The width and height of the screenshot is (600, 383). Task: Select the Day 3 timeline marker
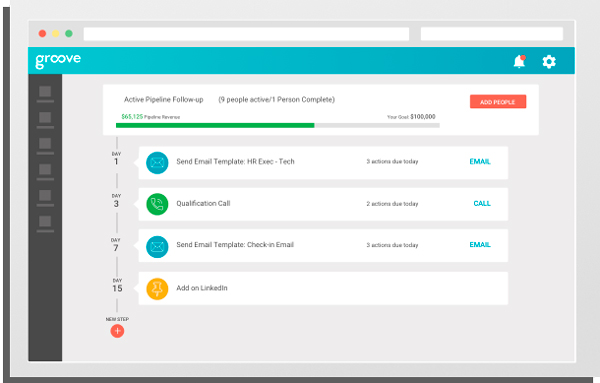coord(116,201)
